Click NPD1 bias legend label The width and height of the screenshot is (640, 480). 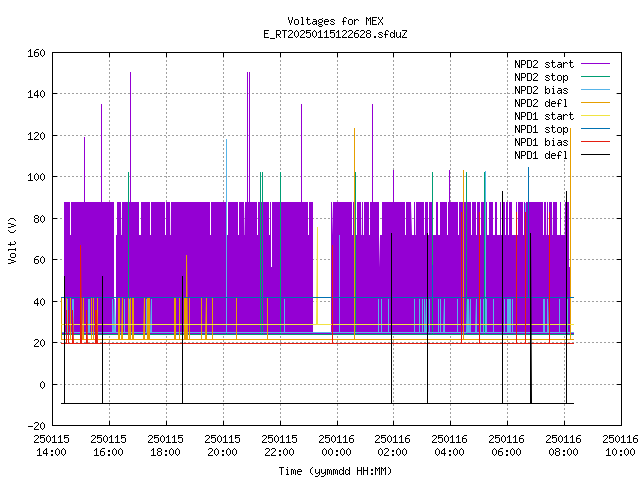pos(541,142)
